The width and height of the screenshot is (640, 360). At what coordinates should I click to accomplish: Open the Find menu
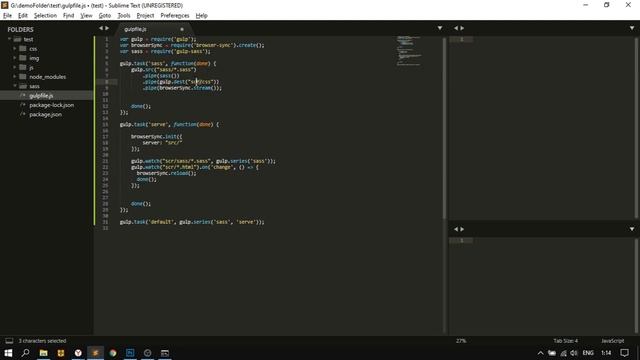coord(69,16)
